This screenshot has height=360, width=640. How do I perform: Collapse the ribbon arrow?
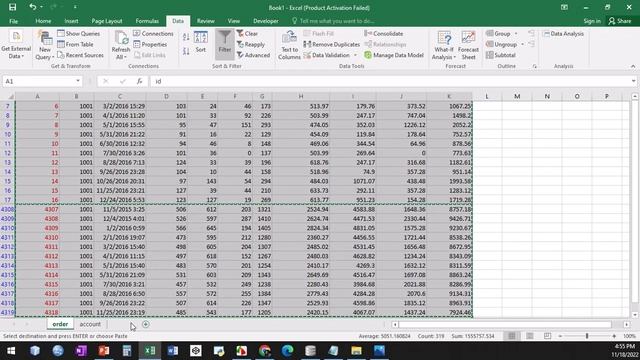(633, 66)
